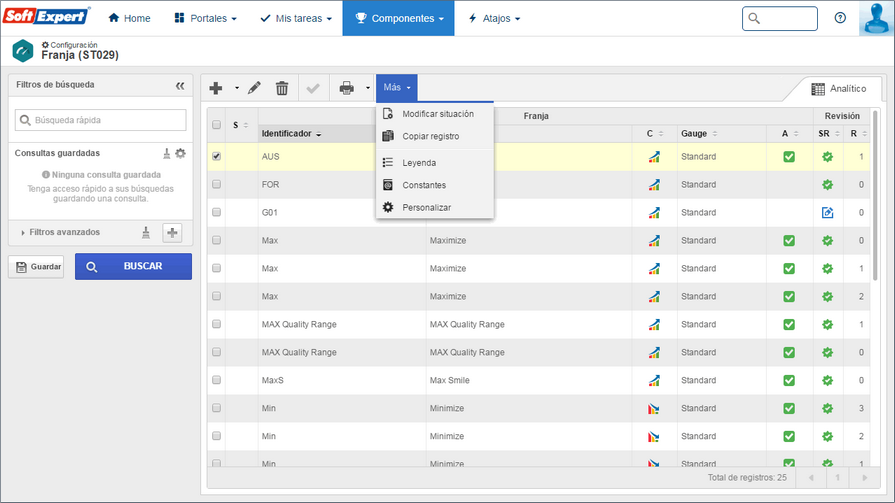Open the Atajos dropdown menu
Image resolution: width=895 pixels, height=503 pixels.
(x=494, y=18)
